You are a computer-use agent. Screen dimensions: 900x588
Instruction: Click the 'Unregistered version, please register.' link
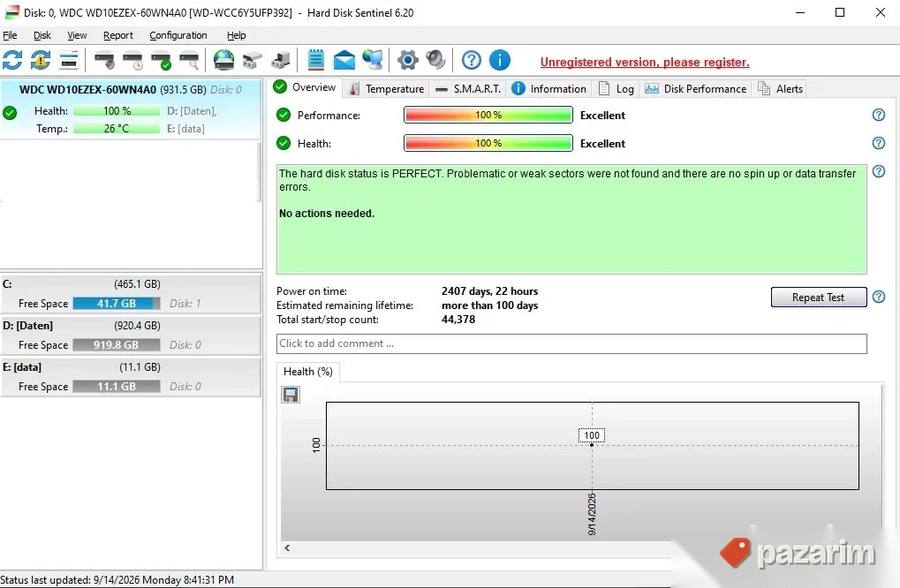coord(645,62)
